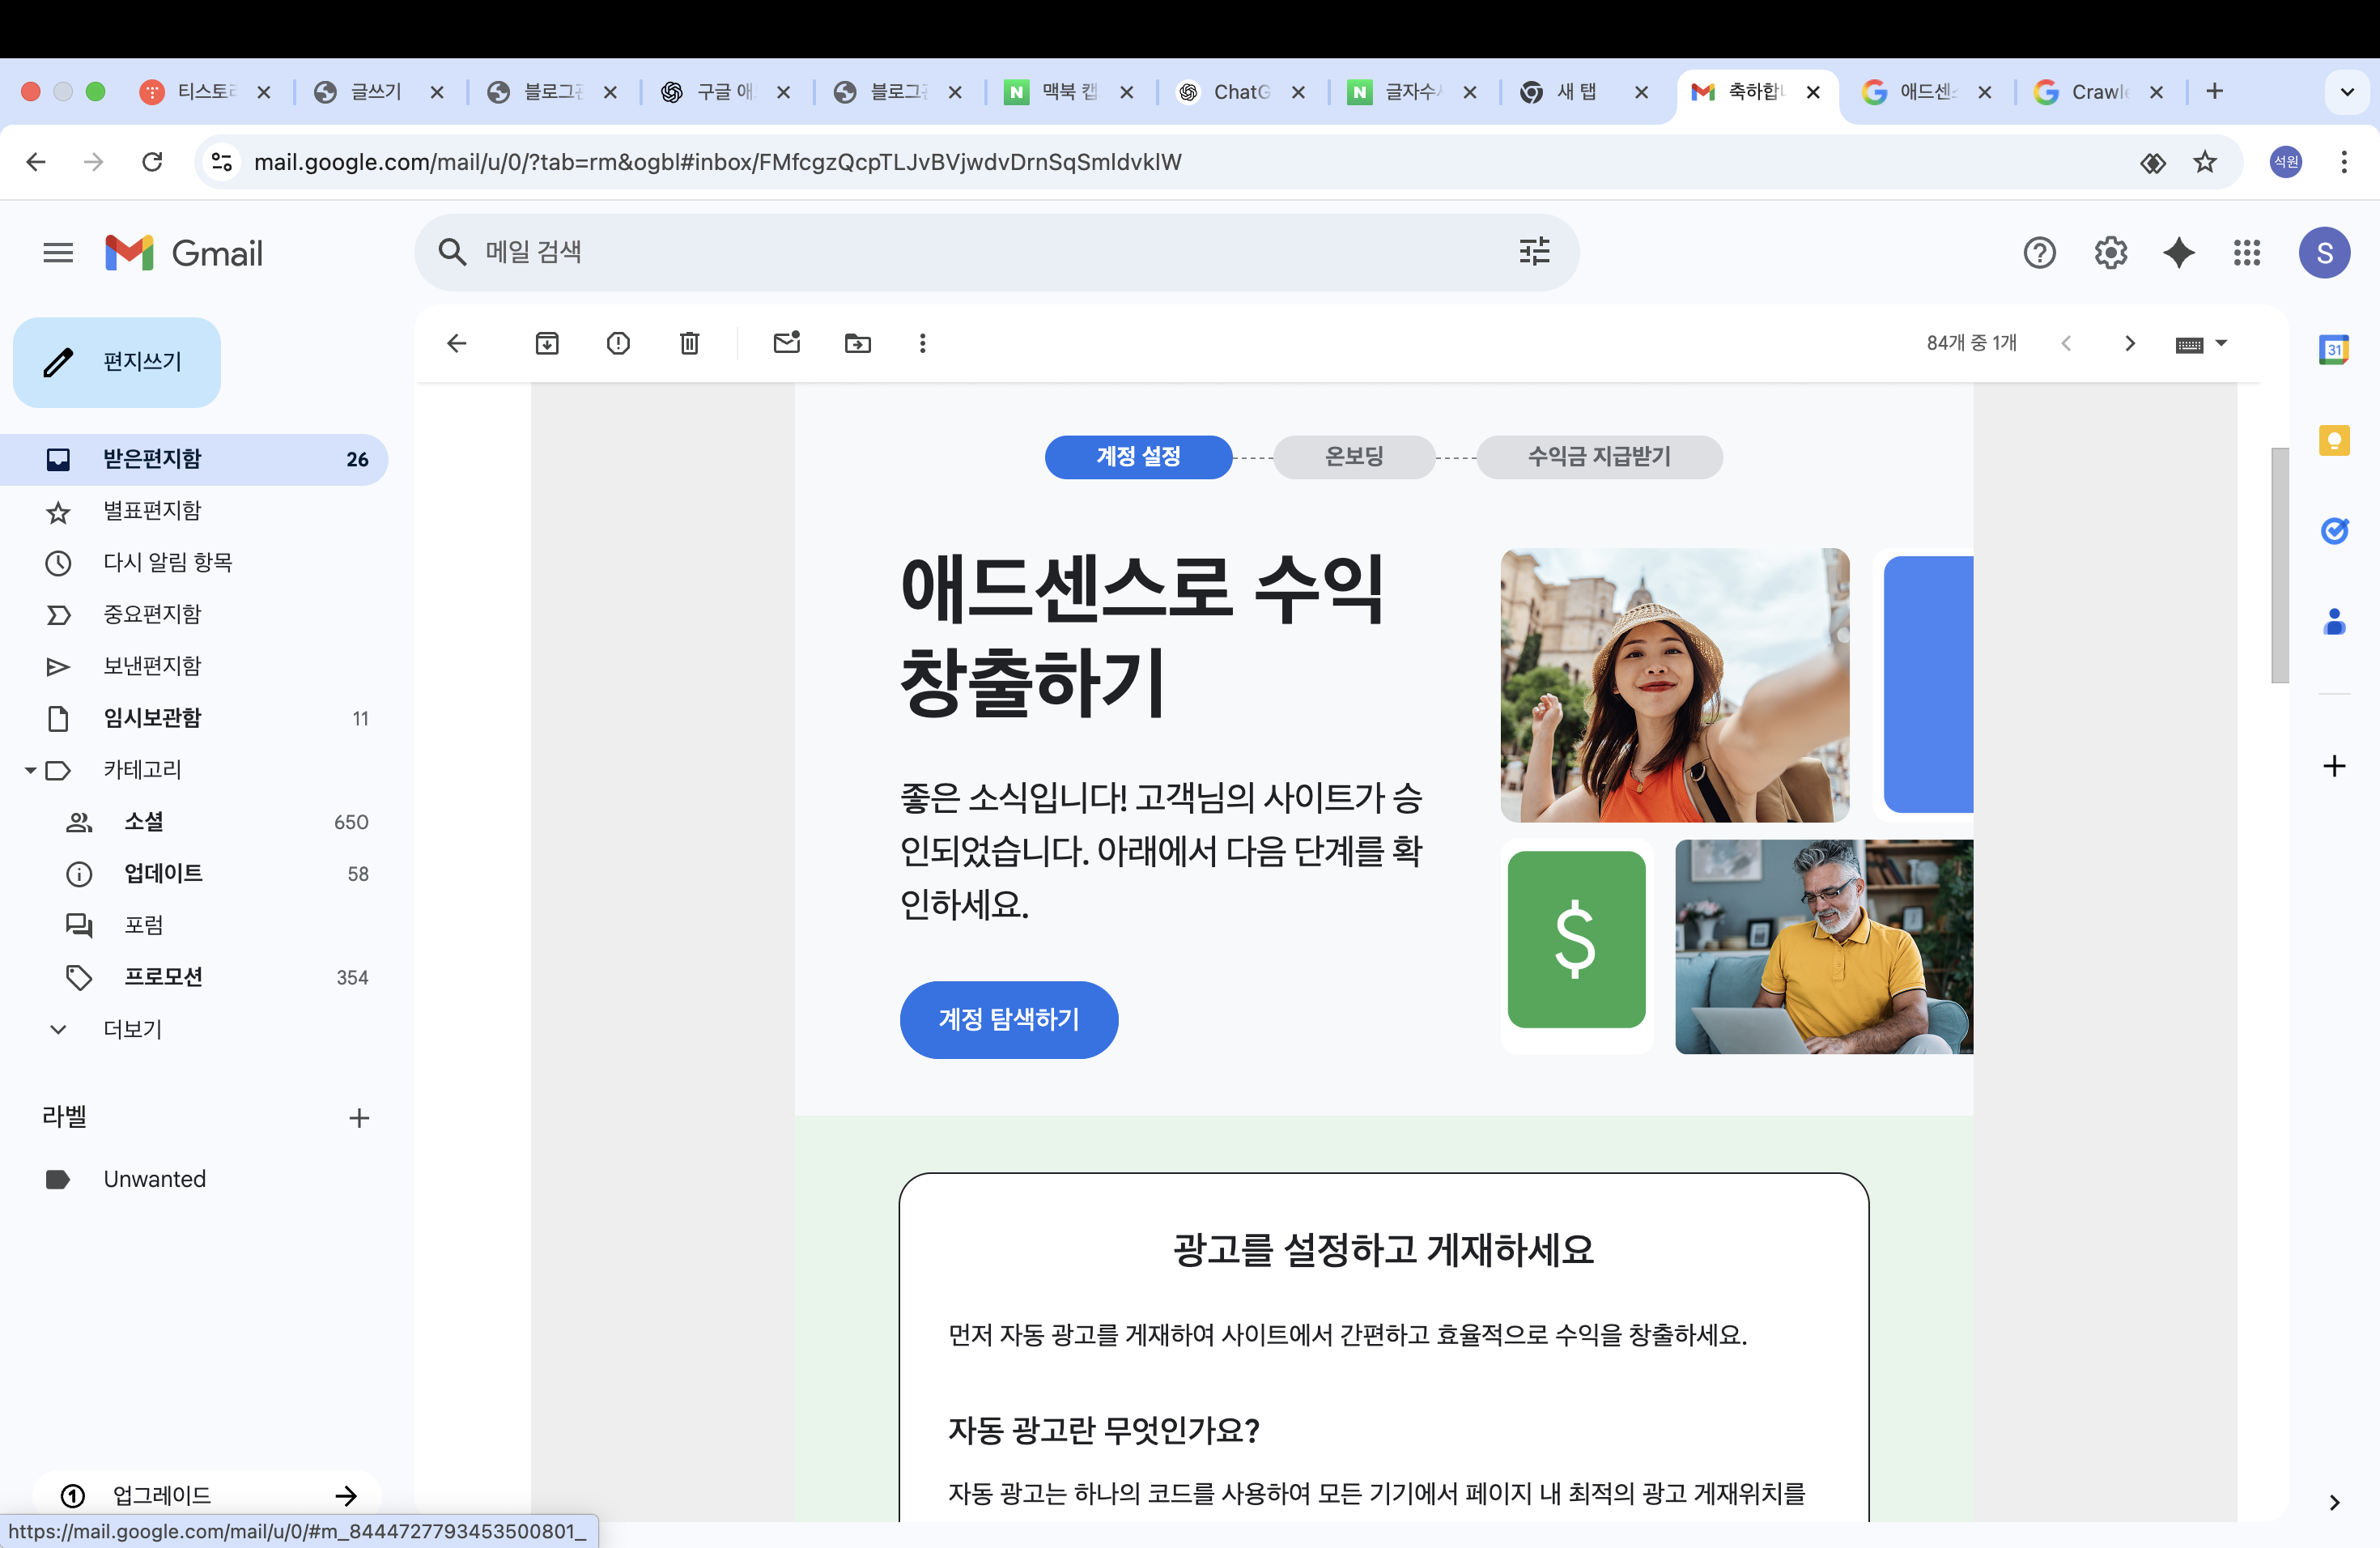Mark the email as unread
This screenshot has width=2380, height=1548.
point(786,343)
